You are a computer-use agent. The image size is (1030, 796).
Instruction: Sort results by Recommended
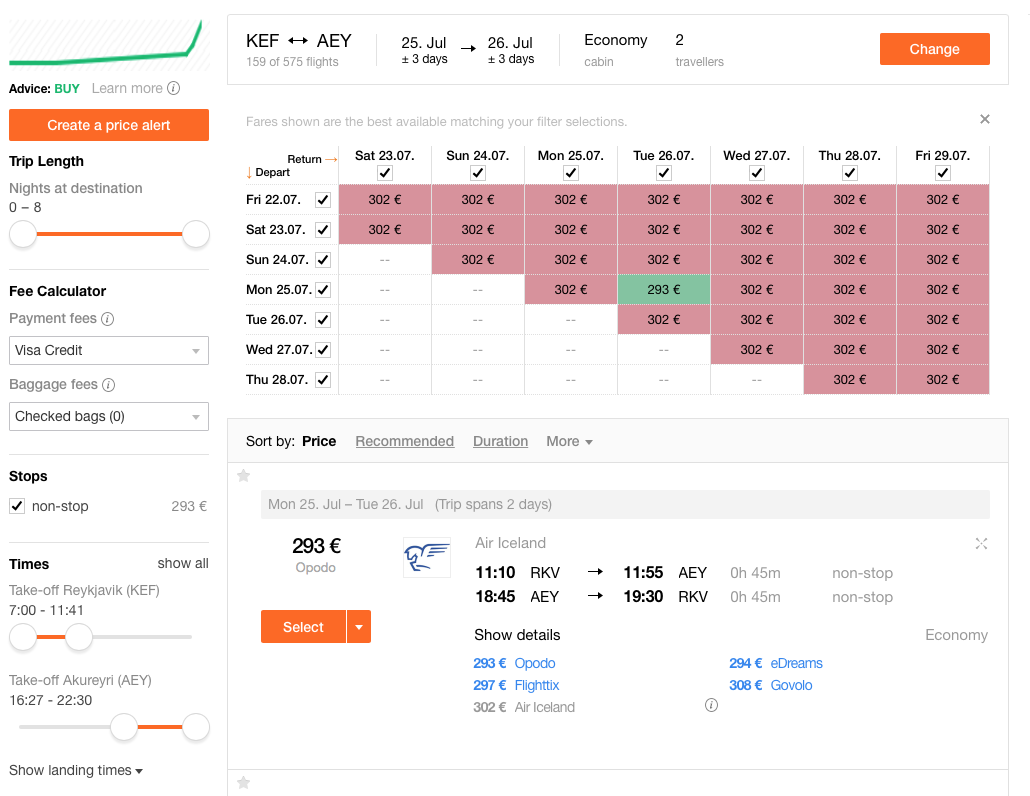[404, 441]
